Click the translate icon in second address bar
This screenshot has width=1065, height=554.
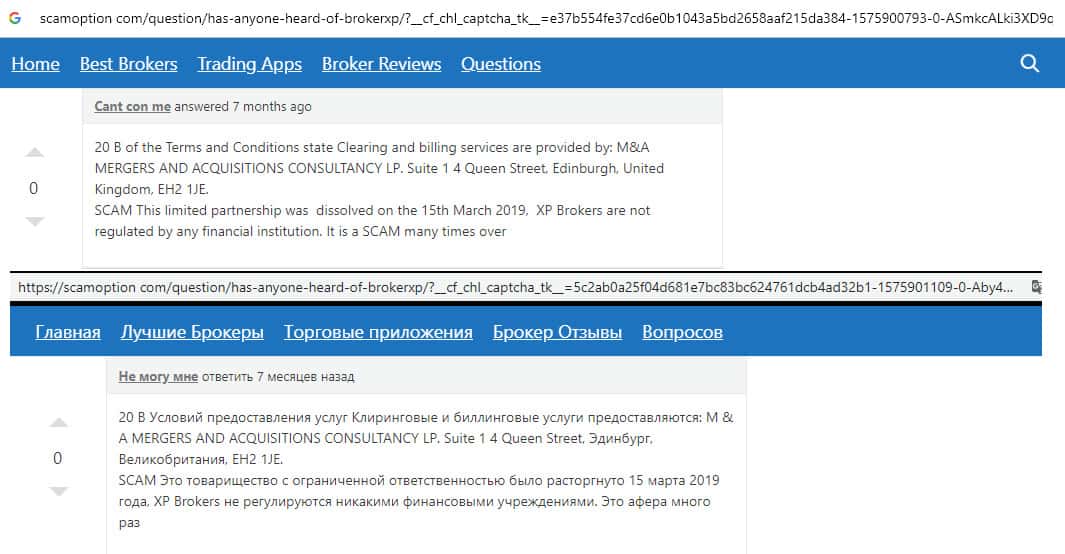click(1037, 287)
